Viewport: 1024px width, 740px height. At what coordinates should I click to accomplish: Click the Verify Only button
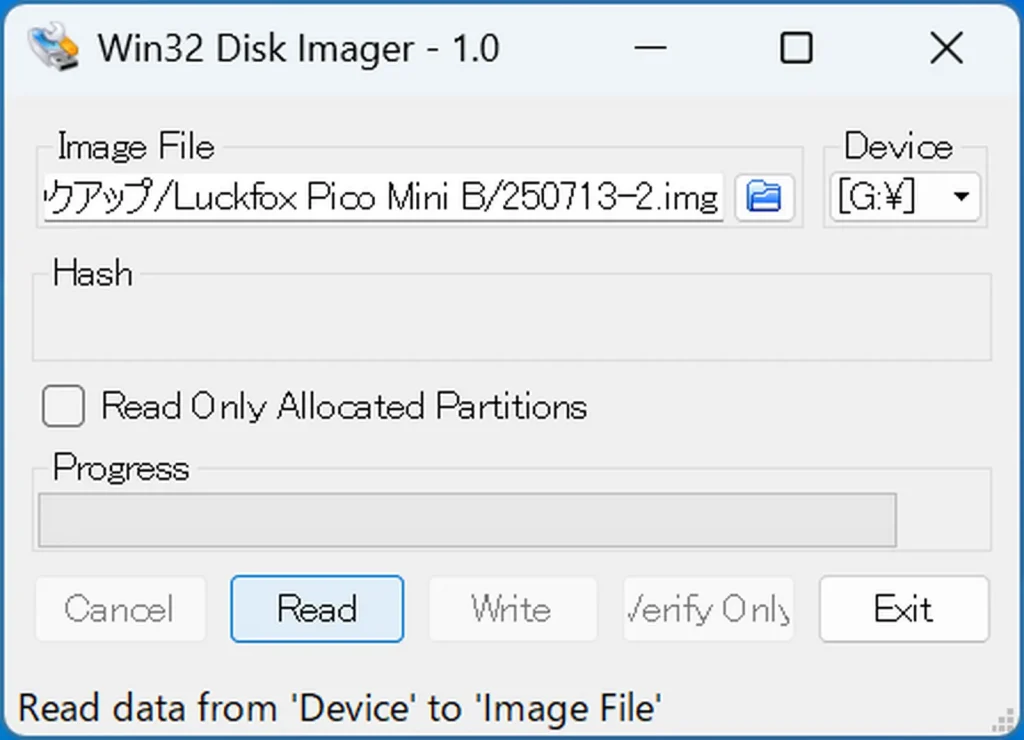(709, 609)
